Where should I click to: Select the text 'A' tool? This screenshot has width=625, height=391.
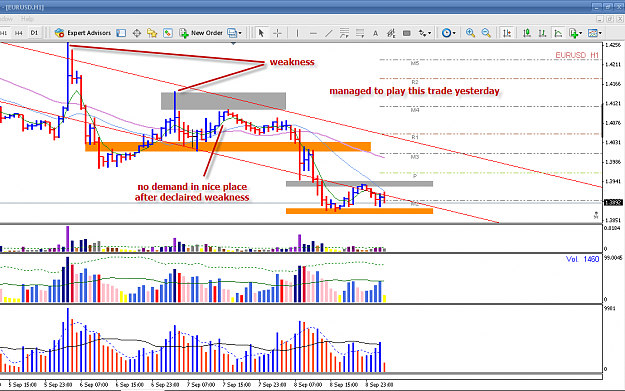(375, 33)
